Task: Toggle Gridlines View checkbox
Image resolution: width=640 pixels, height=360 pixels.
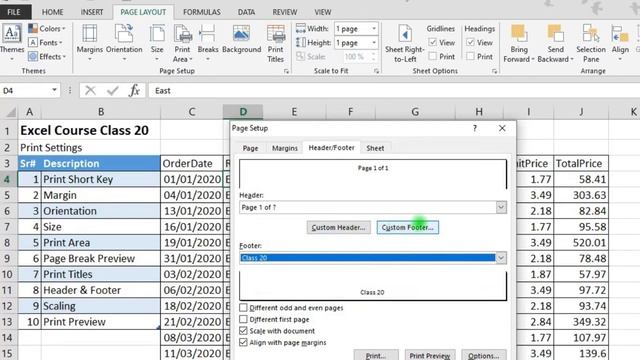Action: [433, 42]
